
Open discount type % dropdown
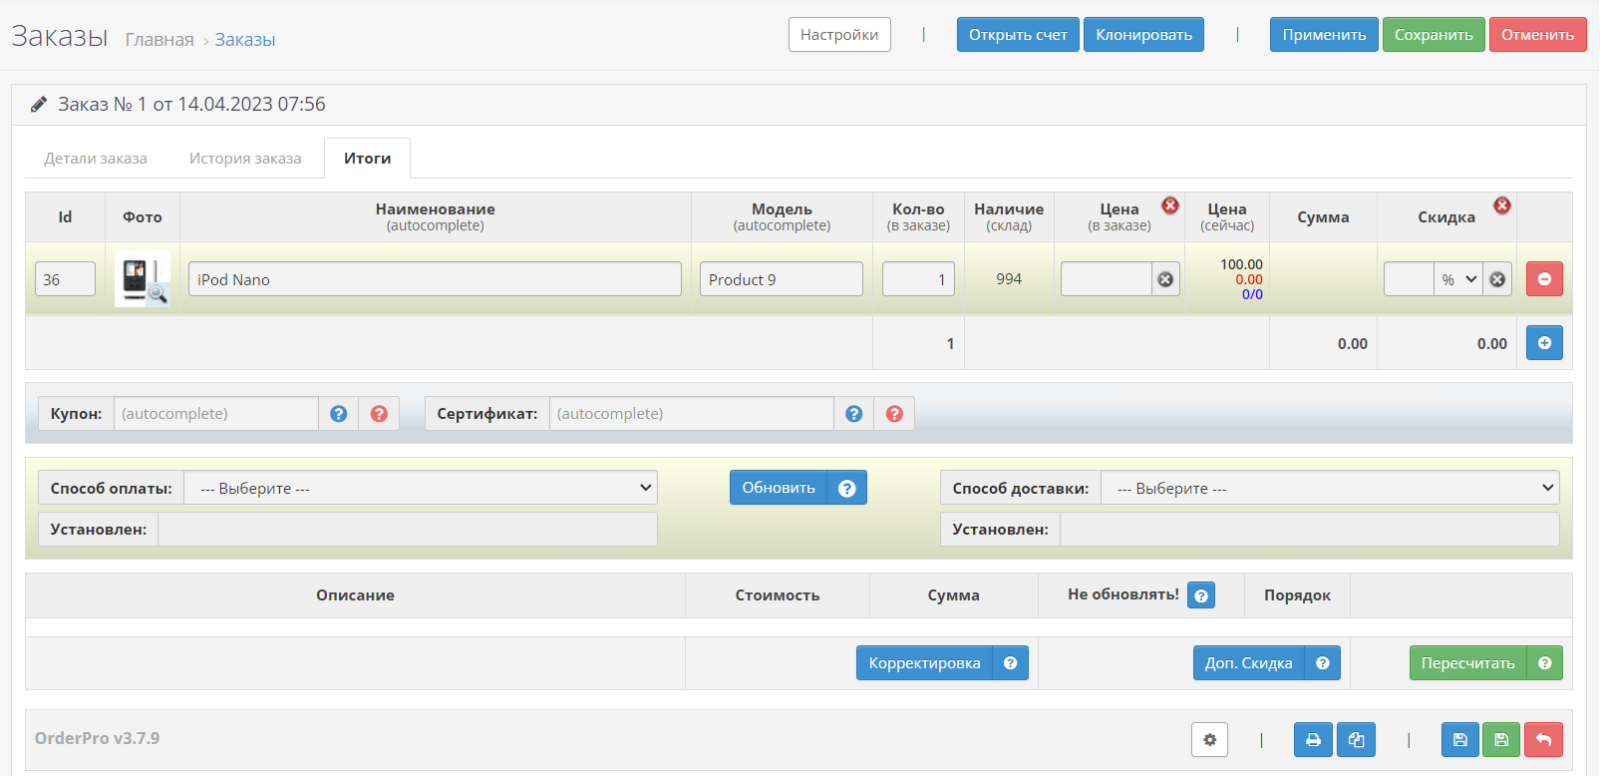pyautogui.click(x=1458, y=279)
